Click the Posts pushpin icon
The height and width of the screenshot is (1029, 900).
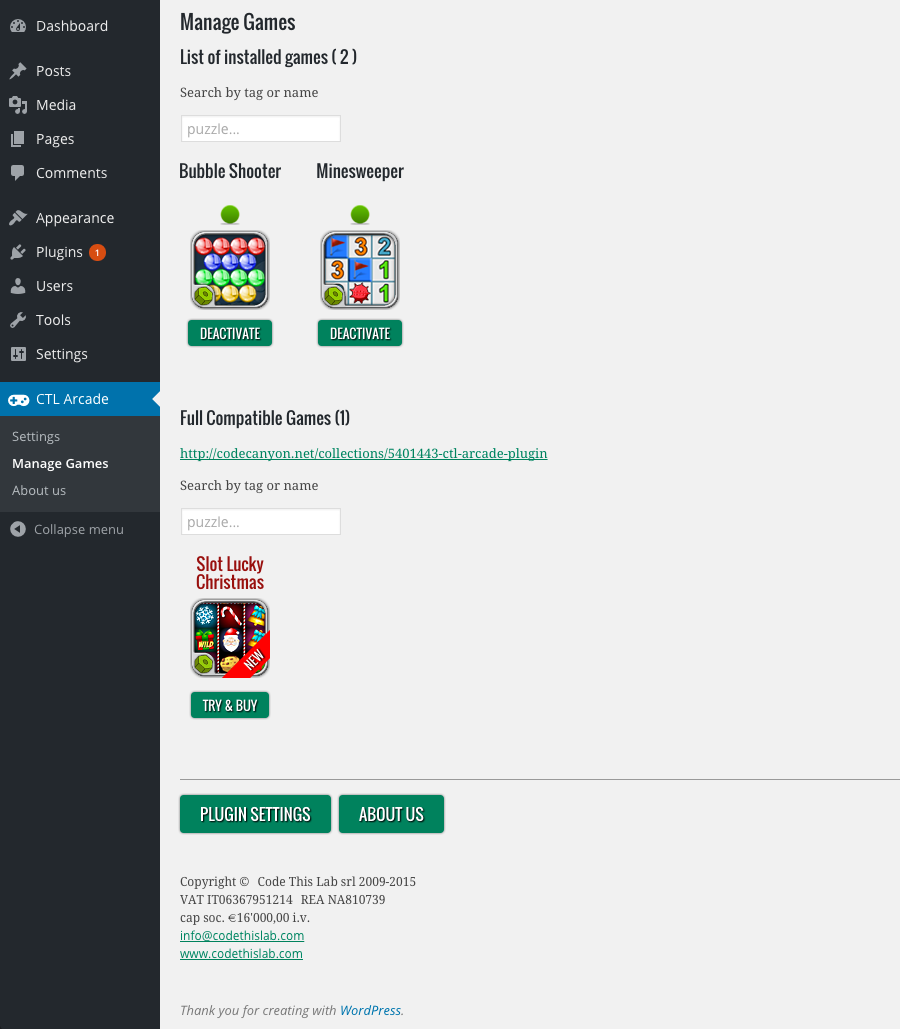[x=18, y=71]
